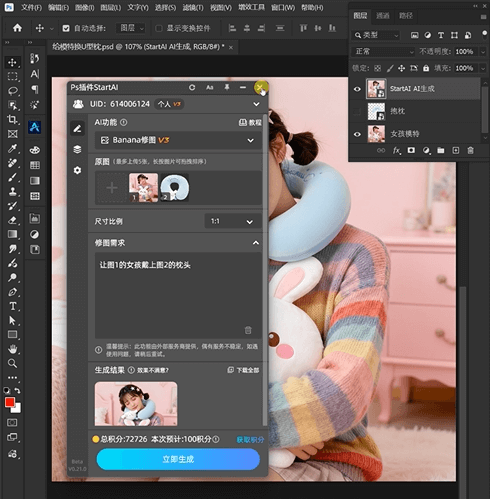The image size is (490, 499).
Task: Click the Home icon in options bar
Action: click(x=17, y=28)
